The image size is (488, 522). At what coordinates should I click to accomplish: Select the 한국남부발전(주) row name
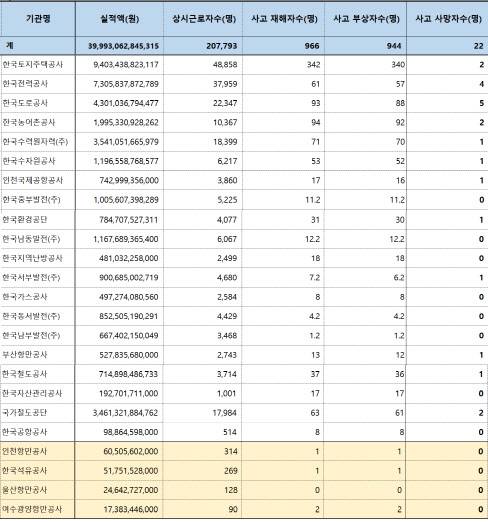(x=31, y=335)
